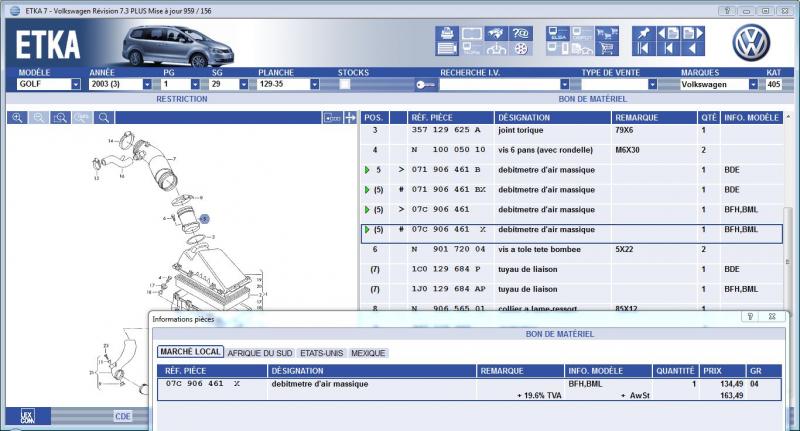
Task: Click the Réf. pièce column header in parts table
Action: point(450,118)
